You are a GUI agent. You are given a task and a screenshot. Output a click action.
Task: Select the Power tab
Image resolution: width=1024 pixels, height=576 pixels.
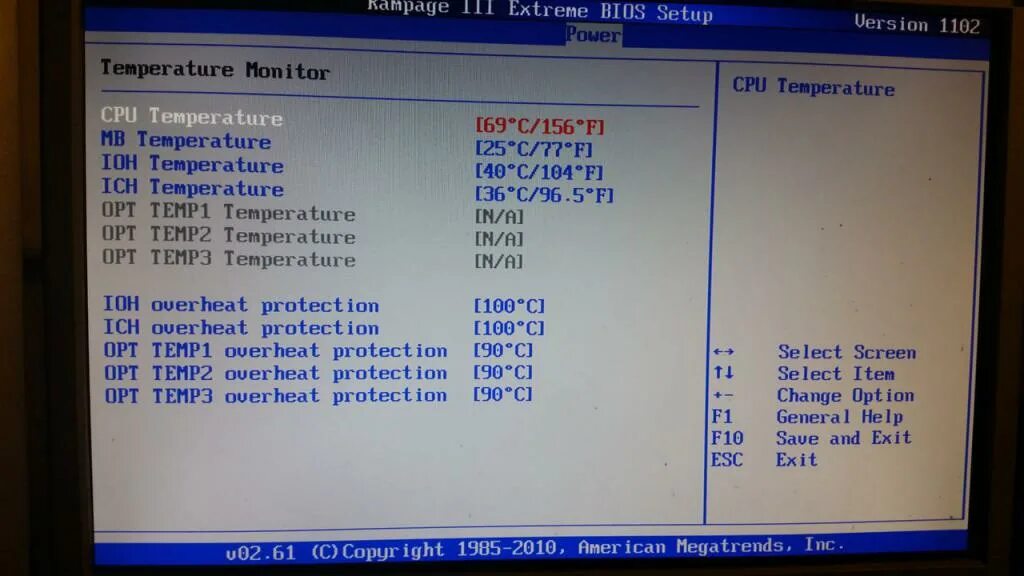[x=593, y=35]
